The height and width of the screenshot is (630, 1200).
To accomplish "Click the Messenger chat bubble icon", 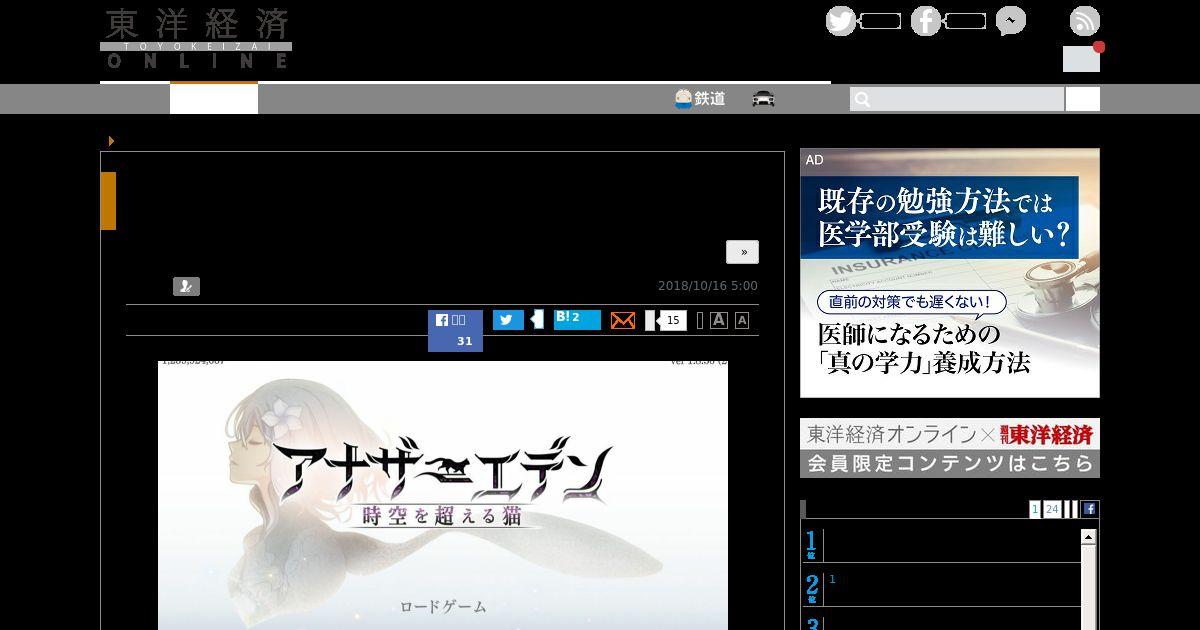I will 1010,21.
